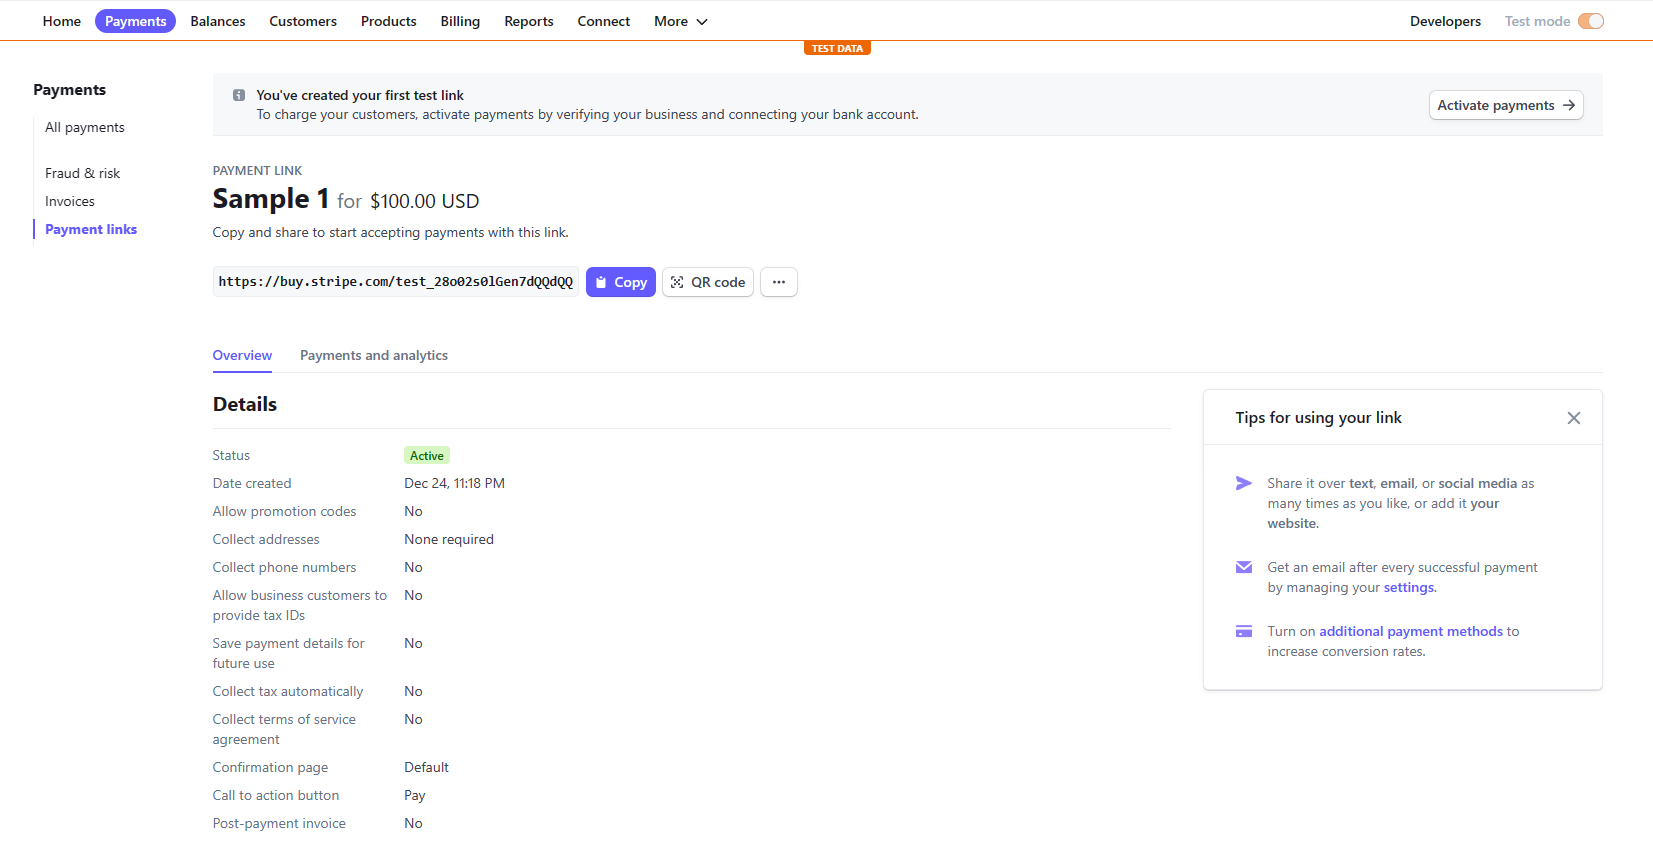Open the Home tab
This screenshot has height=854, width=1653.
pyautogui.click(x=62, y=21)
